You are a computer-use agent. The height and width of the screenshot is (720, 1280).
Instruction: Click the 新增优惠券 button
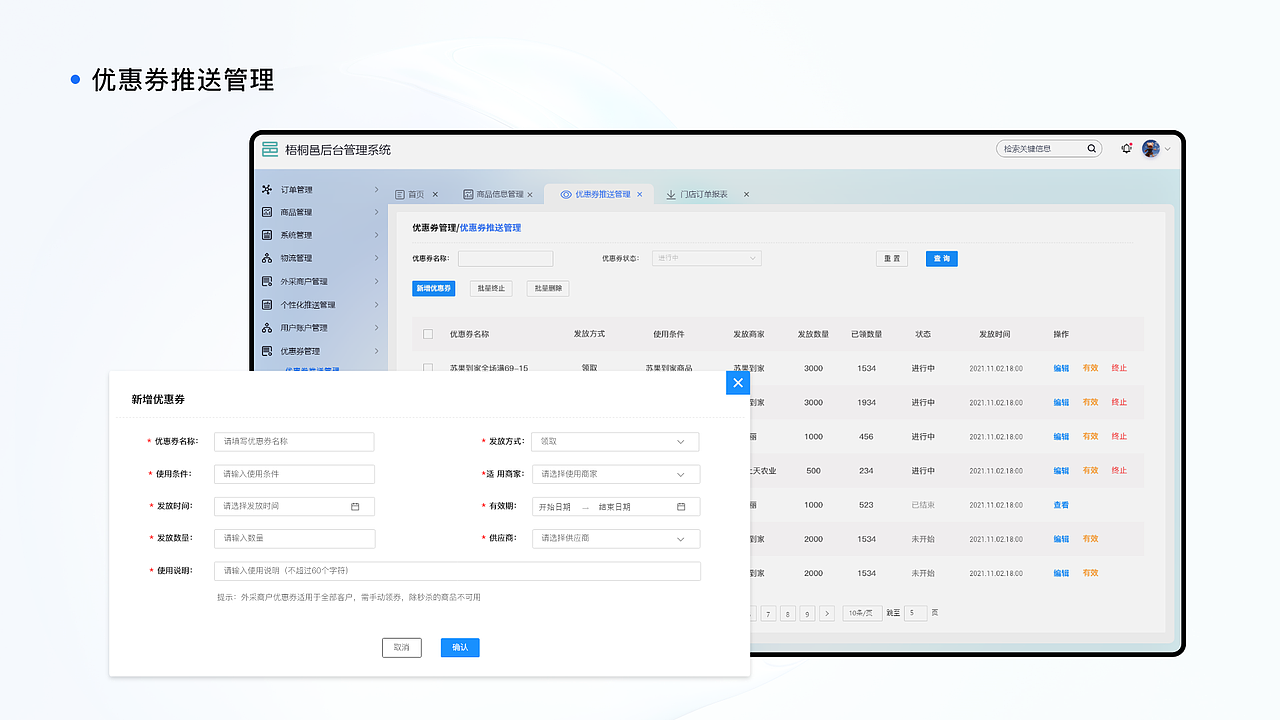pyautogui.click(x=434, y=288)
